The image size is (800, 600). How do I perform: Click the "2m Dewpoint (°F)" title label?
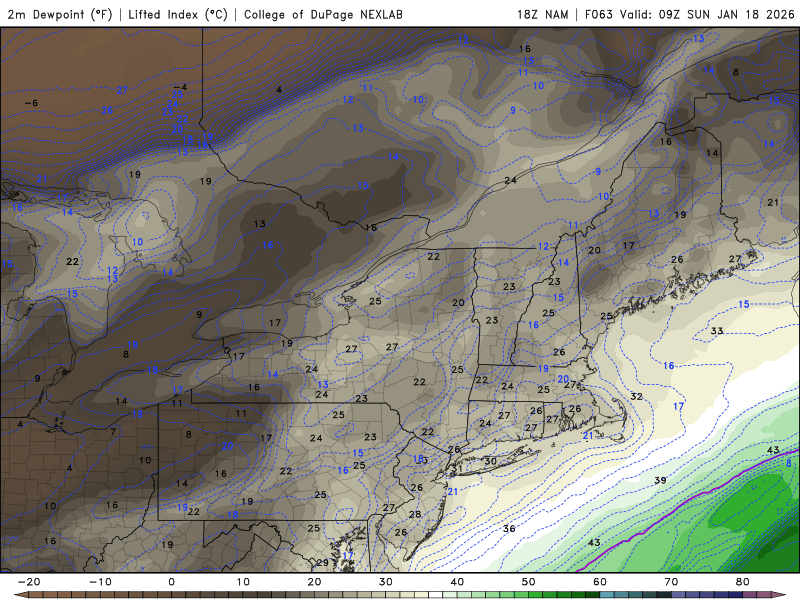point(60,14)
